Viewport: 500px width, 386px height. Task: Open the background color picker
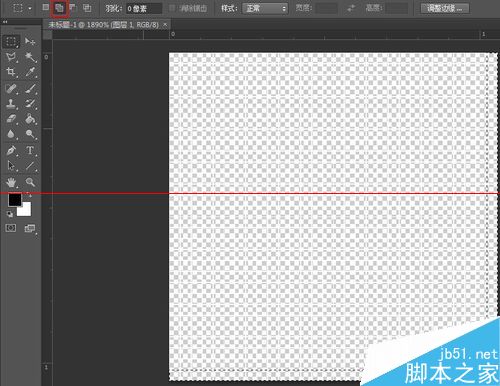[26, 210]
